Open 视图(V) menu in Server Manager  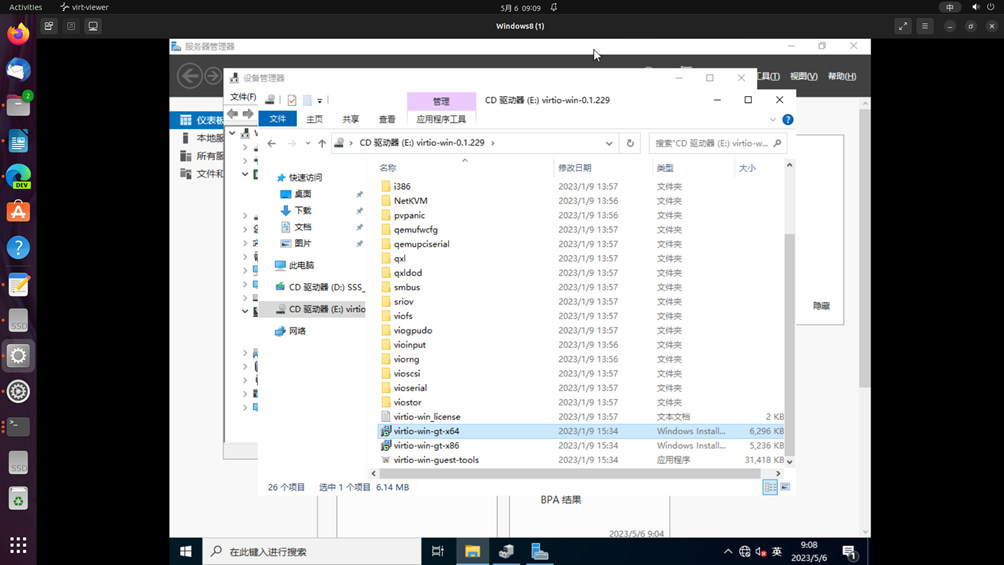[804, 76]
